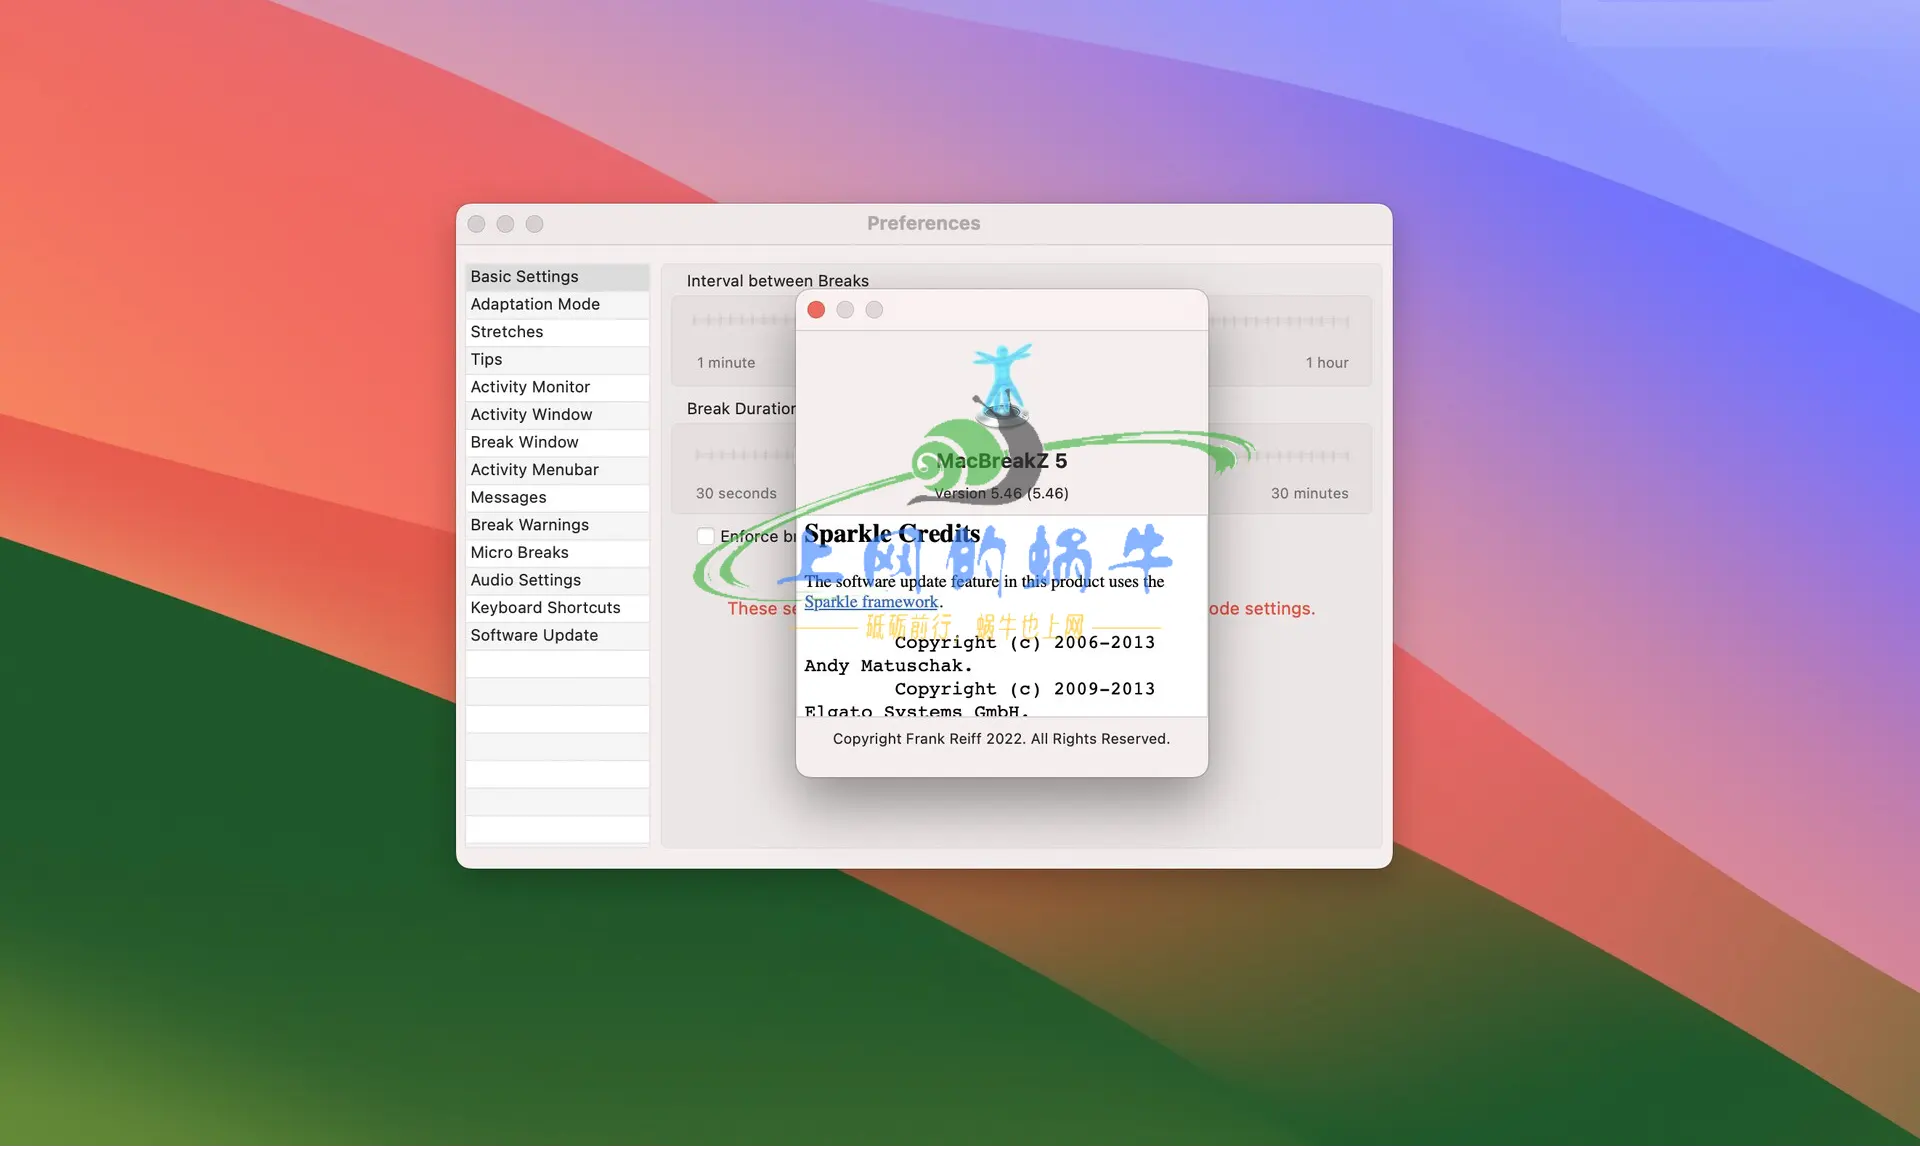Expand Sparkle framework credits section
This screenshot has width=1920, height=1150.
[870, 602]
